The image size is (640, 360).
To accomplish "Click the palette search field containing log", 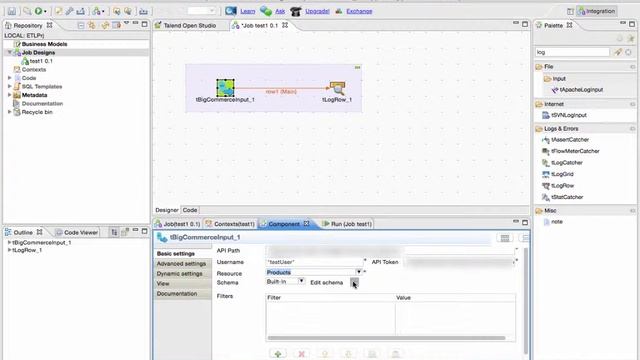I will pyautogui.click(x=572, y=52).
